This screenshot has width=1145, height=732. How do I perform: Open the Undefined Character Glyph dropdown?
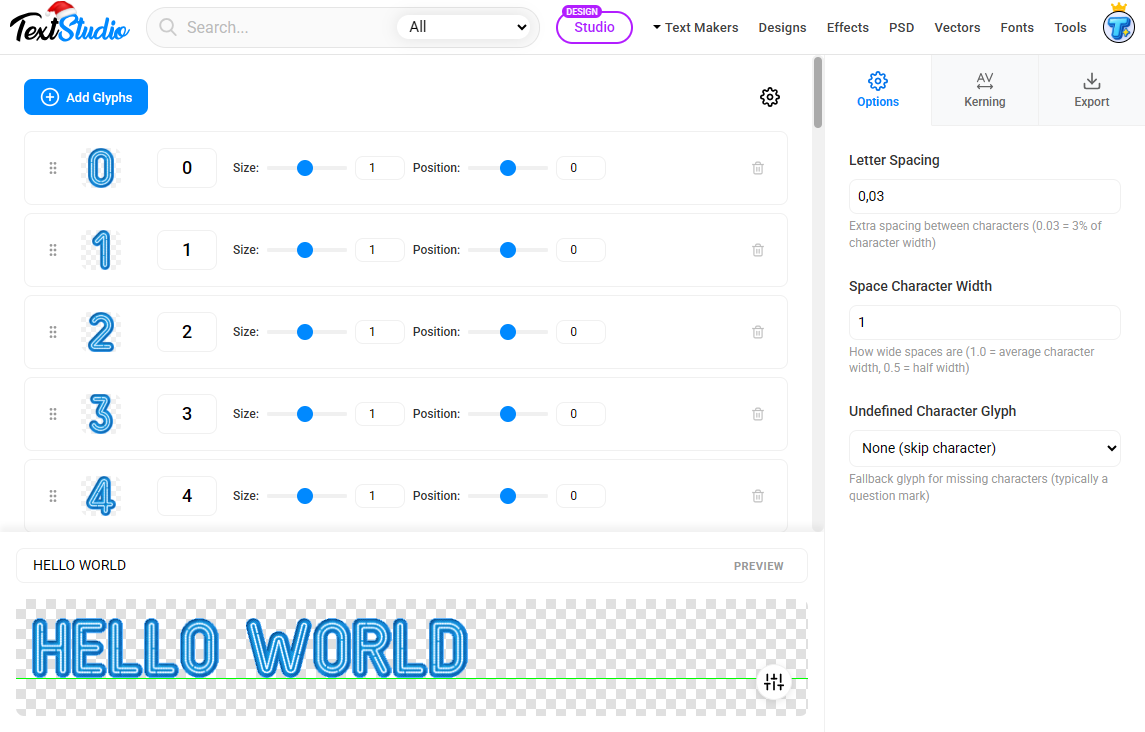point(984,448)
